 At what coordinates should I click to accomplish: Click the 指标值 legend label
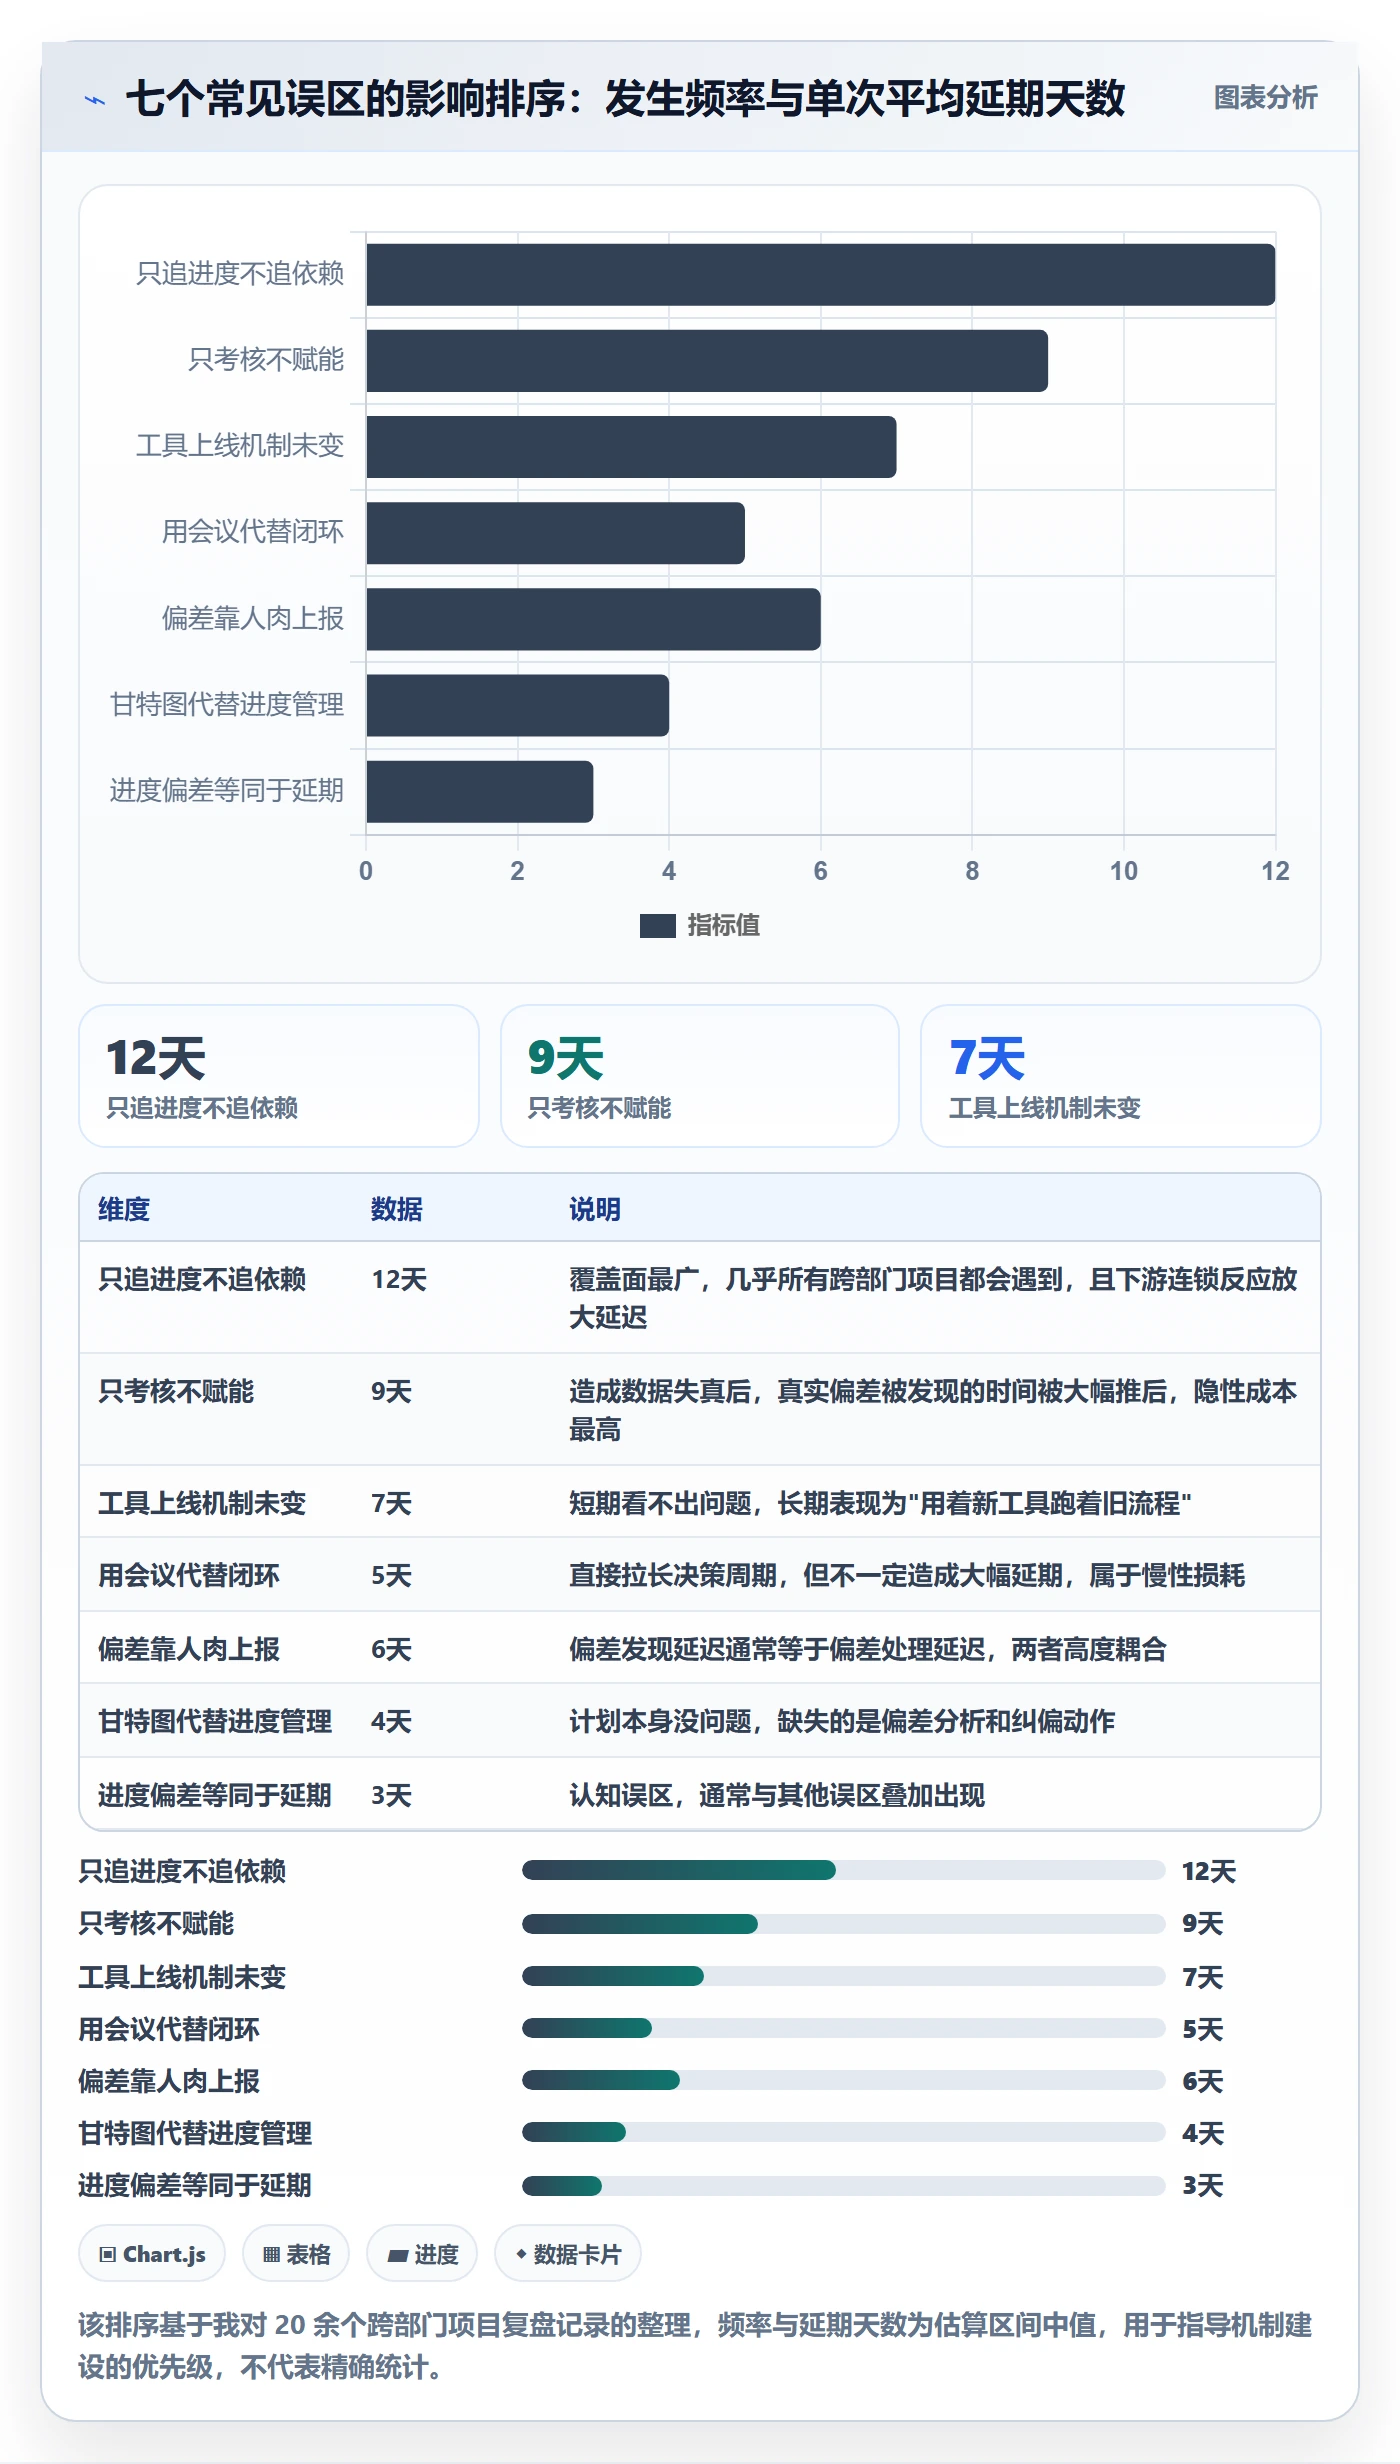click(x=724, y=926)
